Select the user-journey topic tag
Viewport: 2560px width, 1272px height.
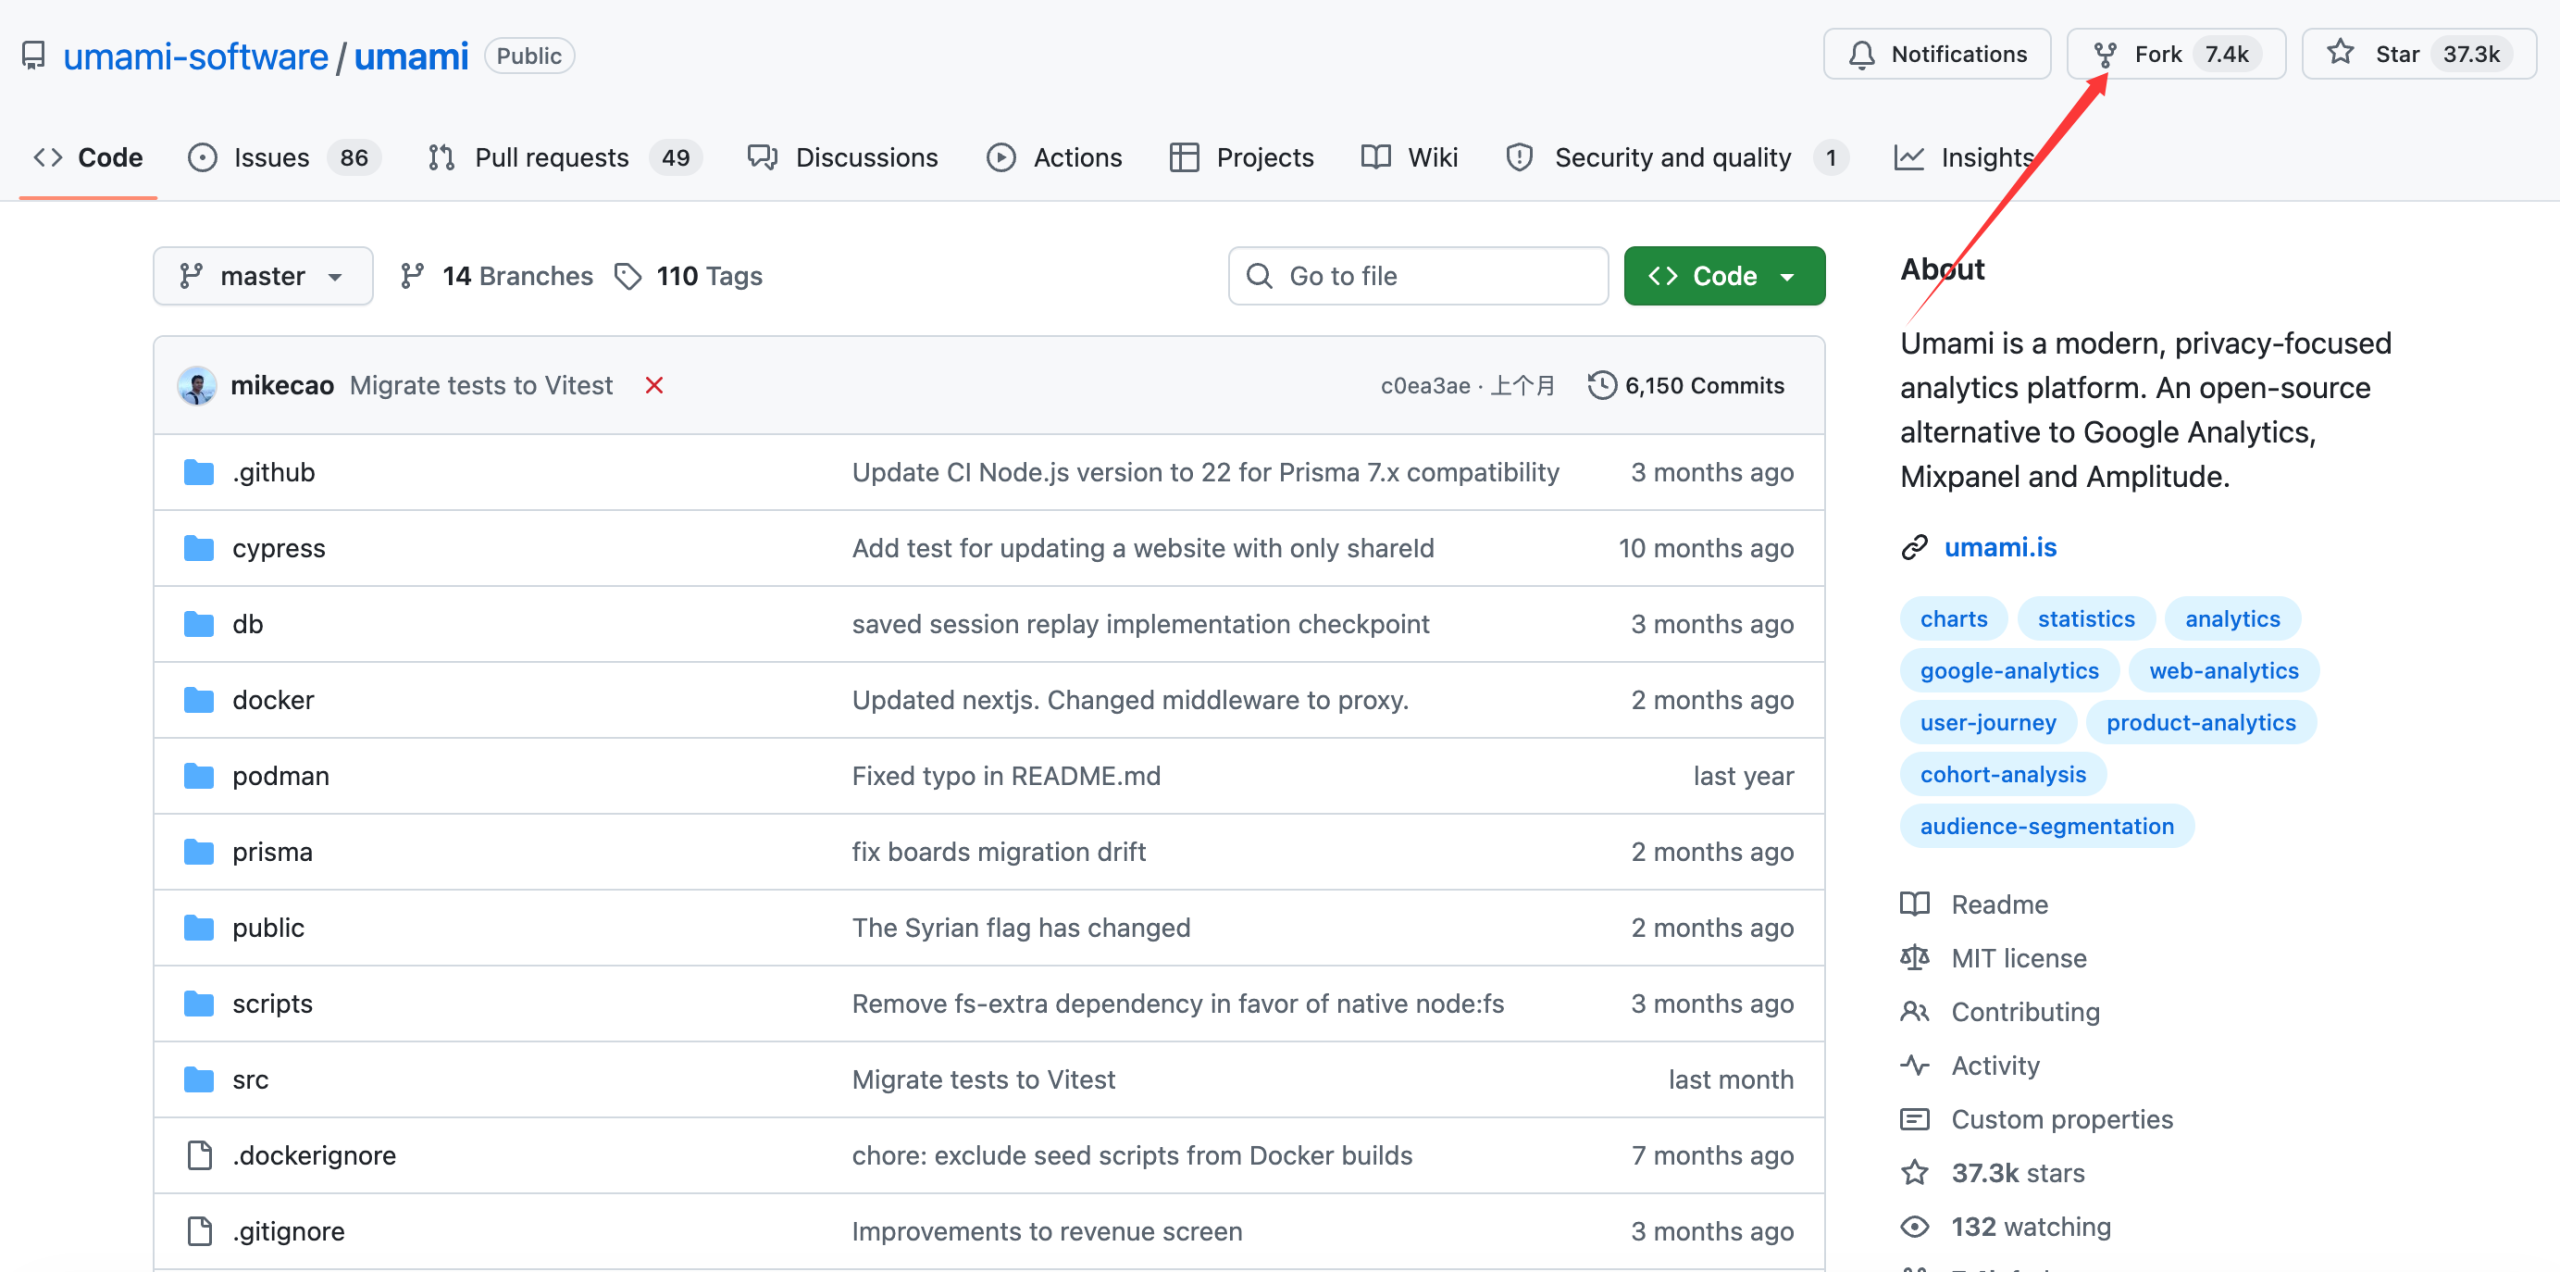[x=1988, y=723]
